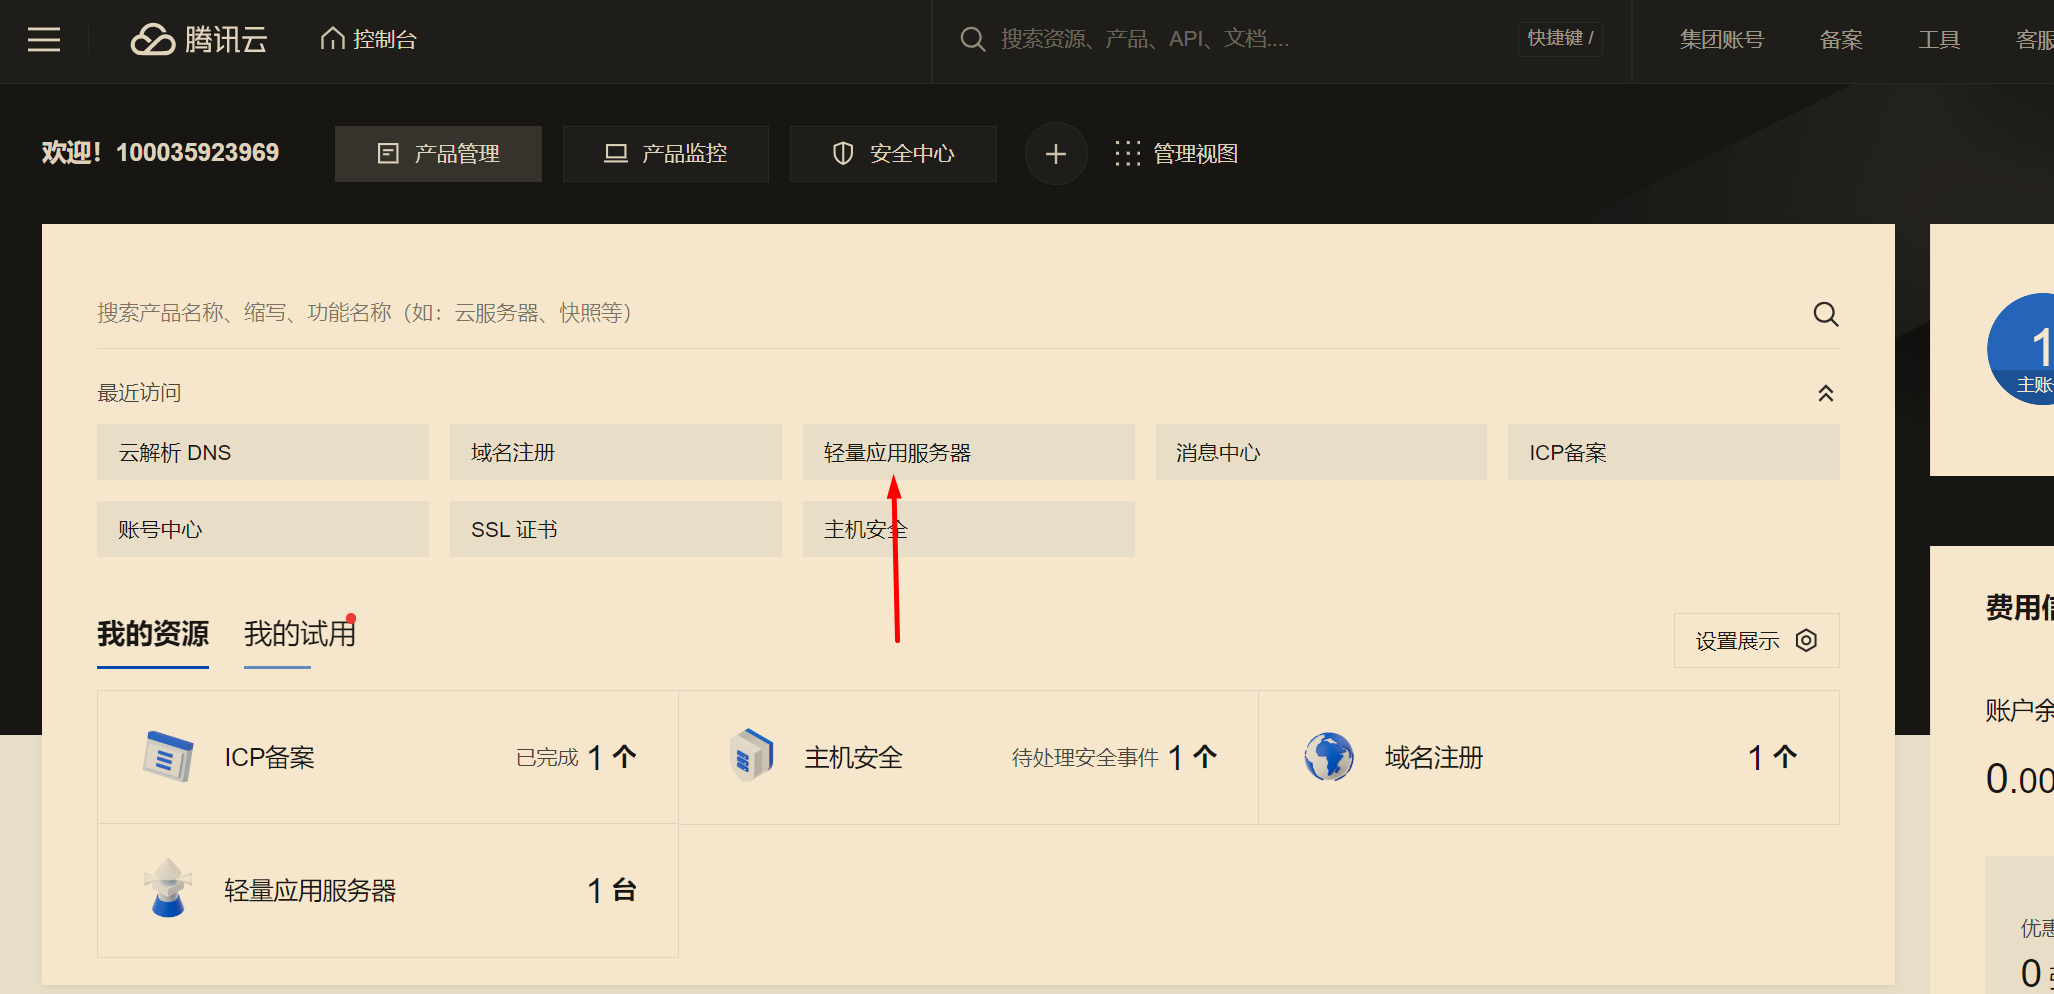Click the 轻量应用服务器 resource icon

coord(168,889)
